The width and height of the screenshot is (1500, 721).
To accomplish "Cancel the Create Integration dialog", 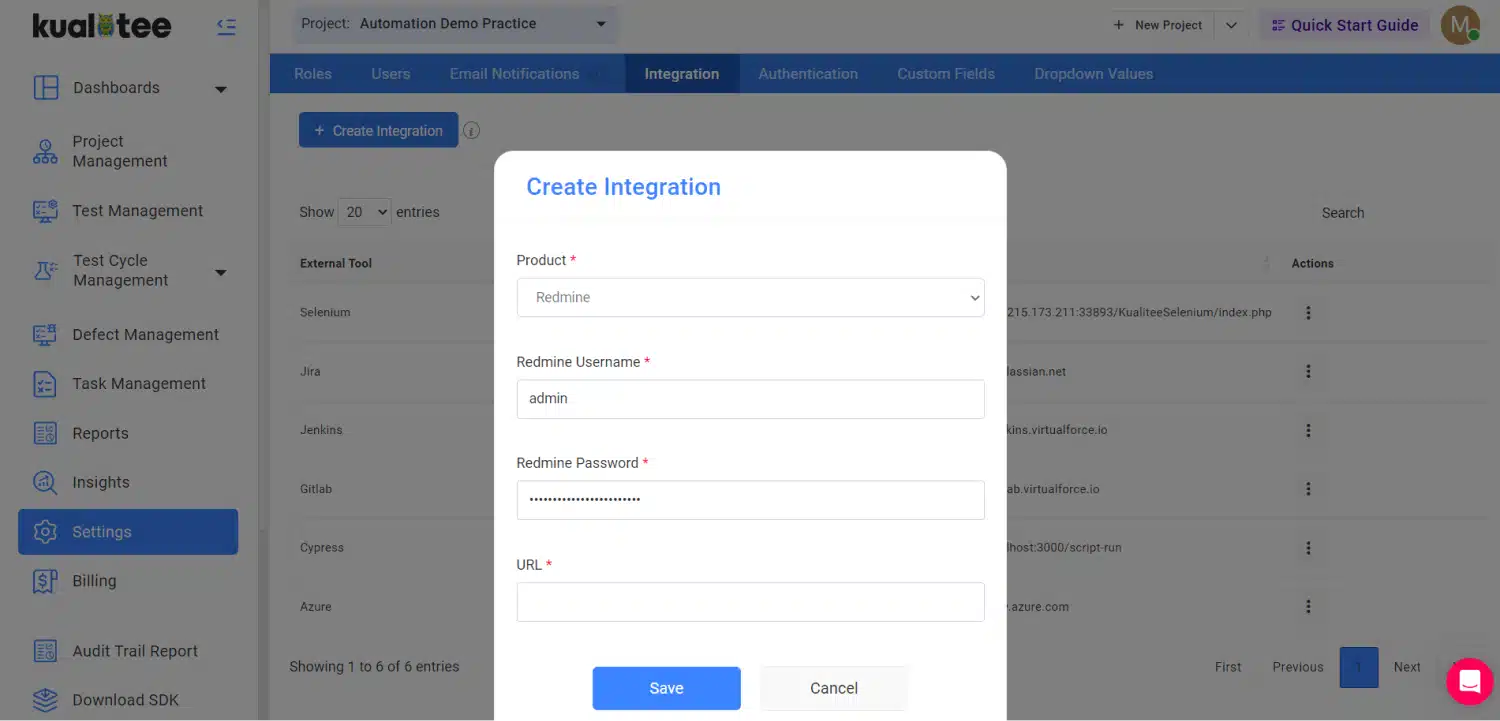I will (x=833, y=688).
